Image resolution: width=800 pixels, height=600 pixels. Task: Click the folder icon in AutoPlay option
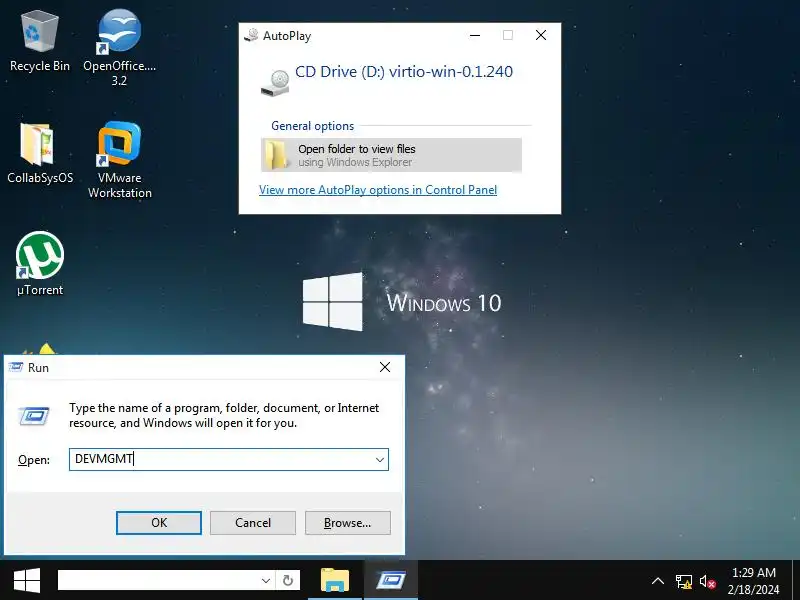click(277, 155)
